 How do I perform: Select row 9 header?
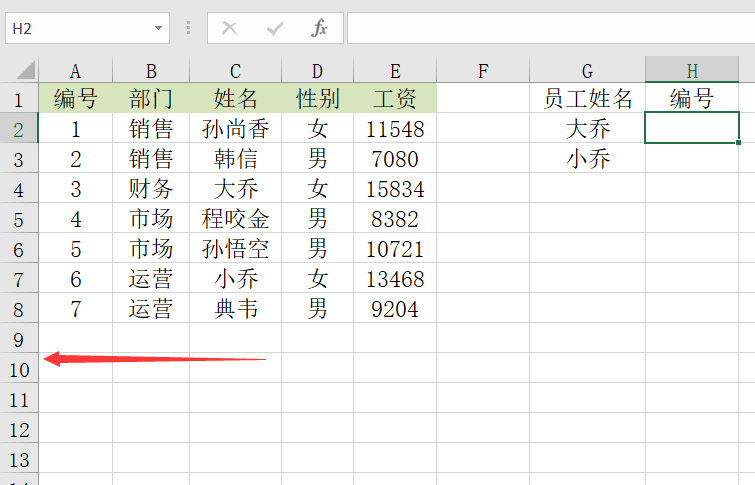[19, 338]
